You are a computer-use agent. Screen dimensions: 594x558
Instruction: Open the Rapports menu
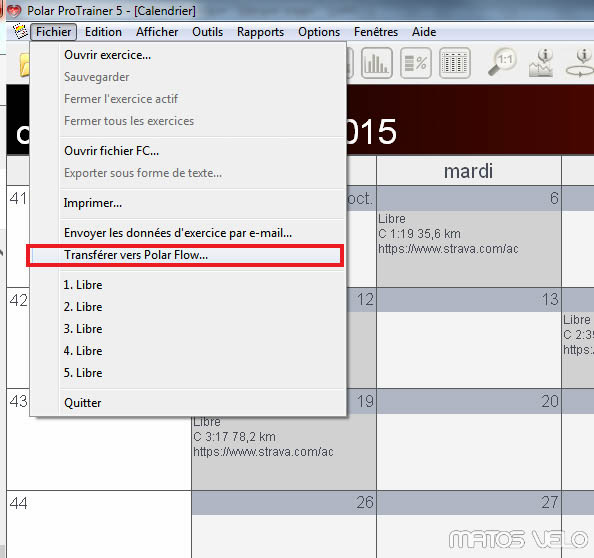tap(260, 32)
